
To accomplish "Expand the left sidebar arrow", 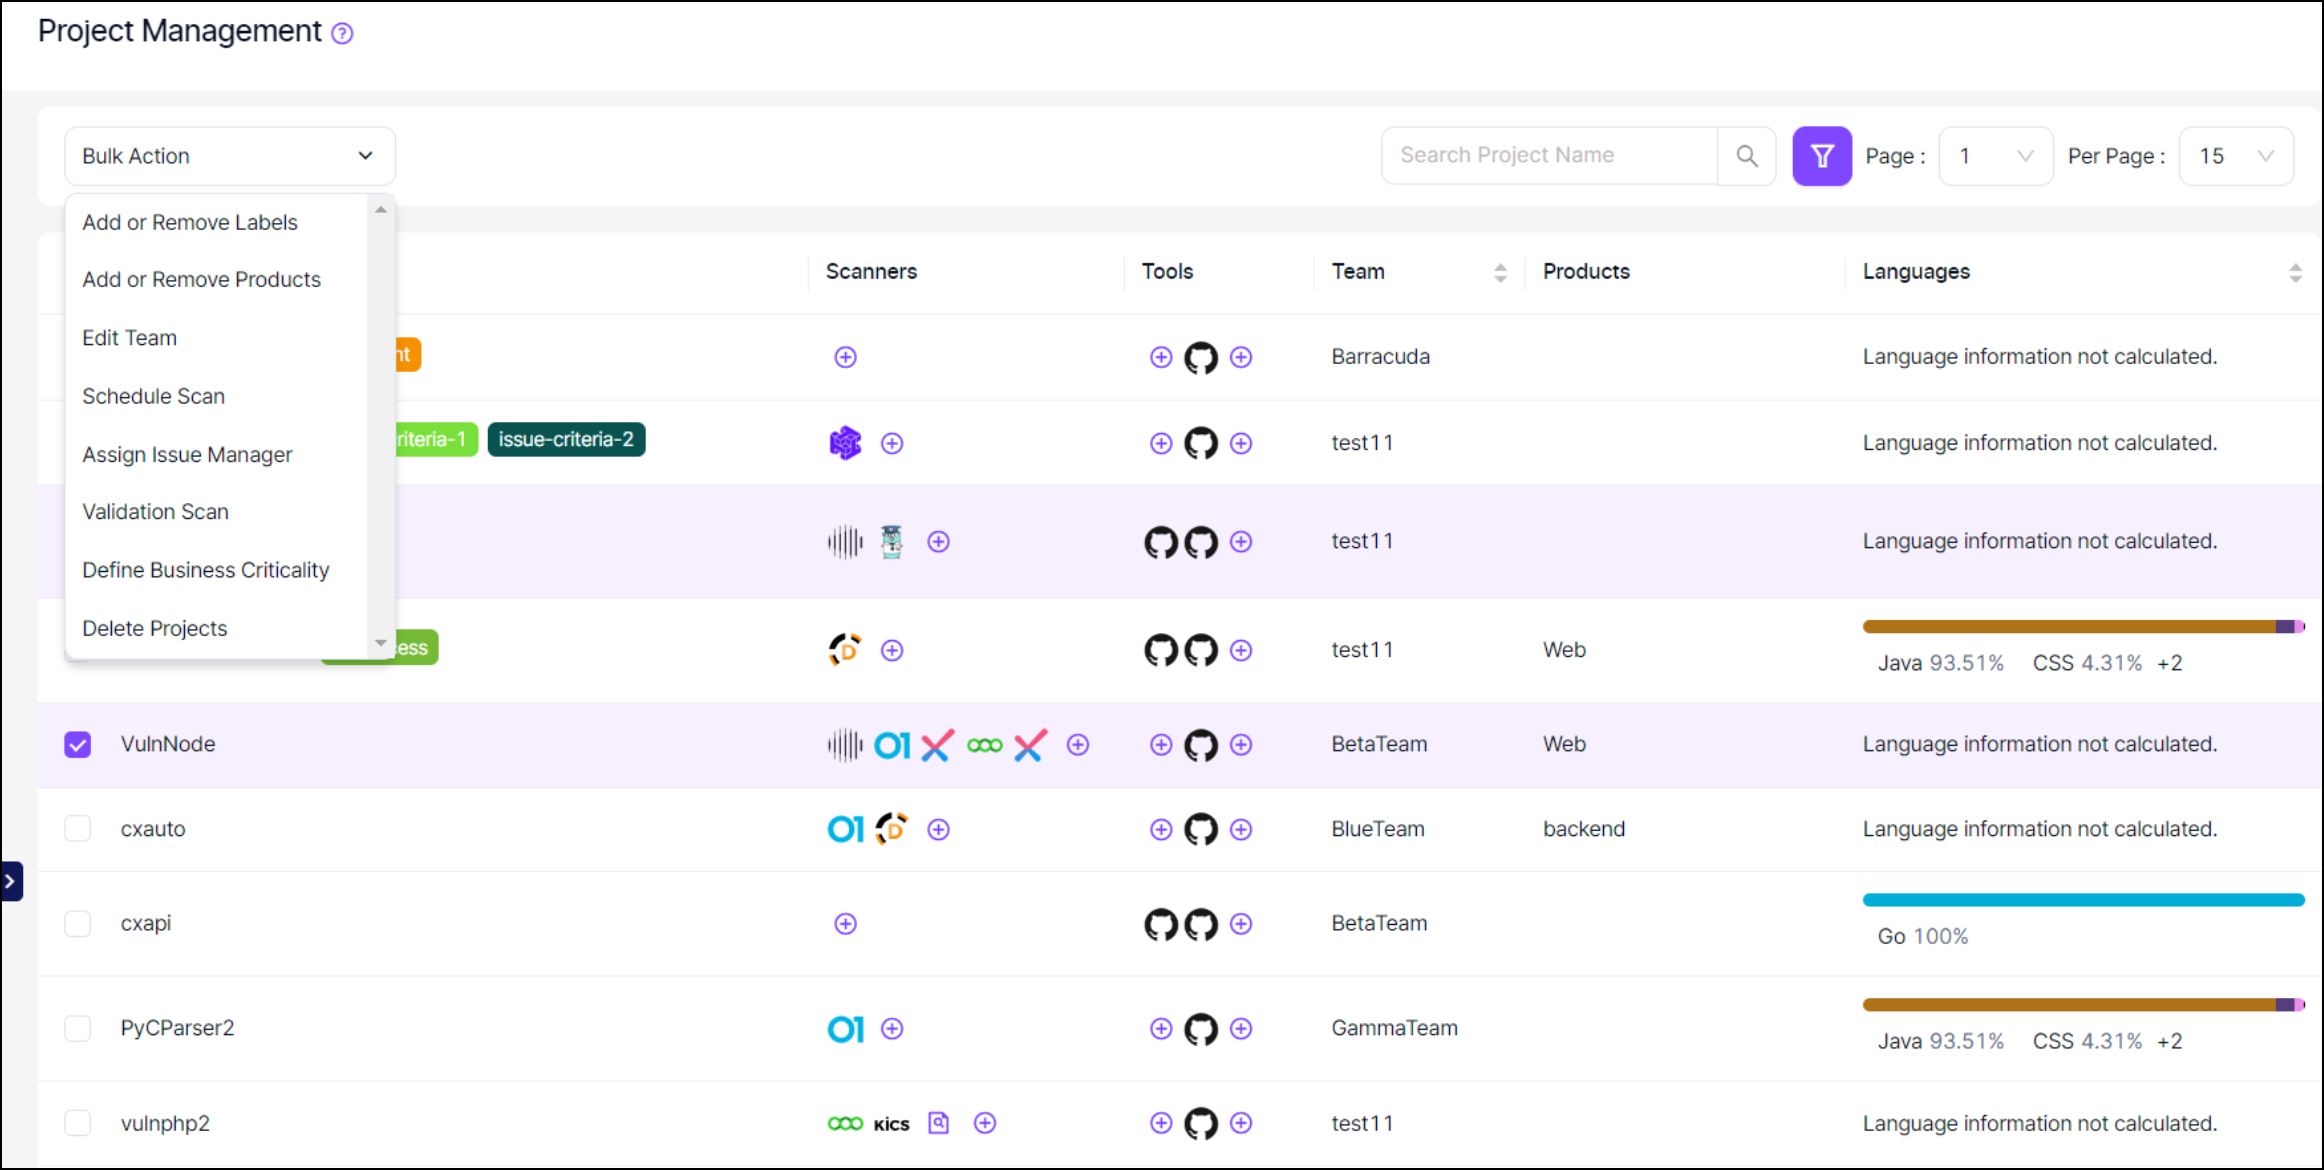I will click(x=11, y=882).
